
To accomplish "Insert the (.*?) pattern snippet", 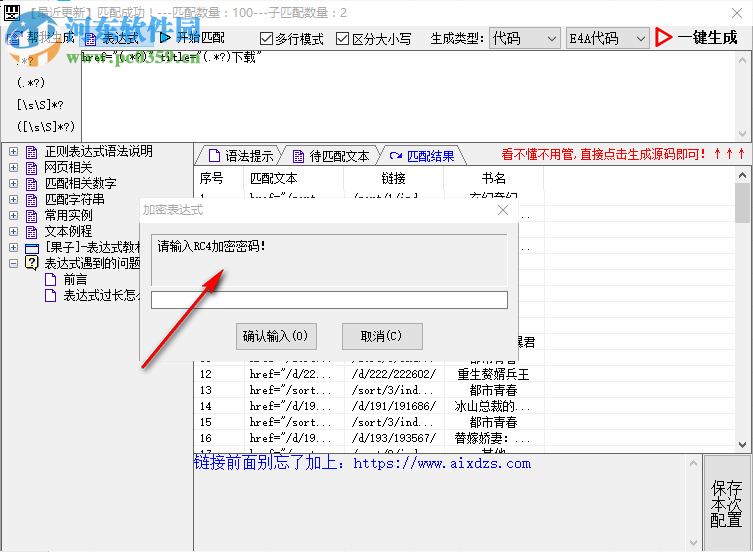I will click(x=31, y=83).
